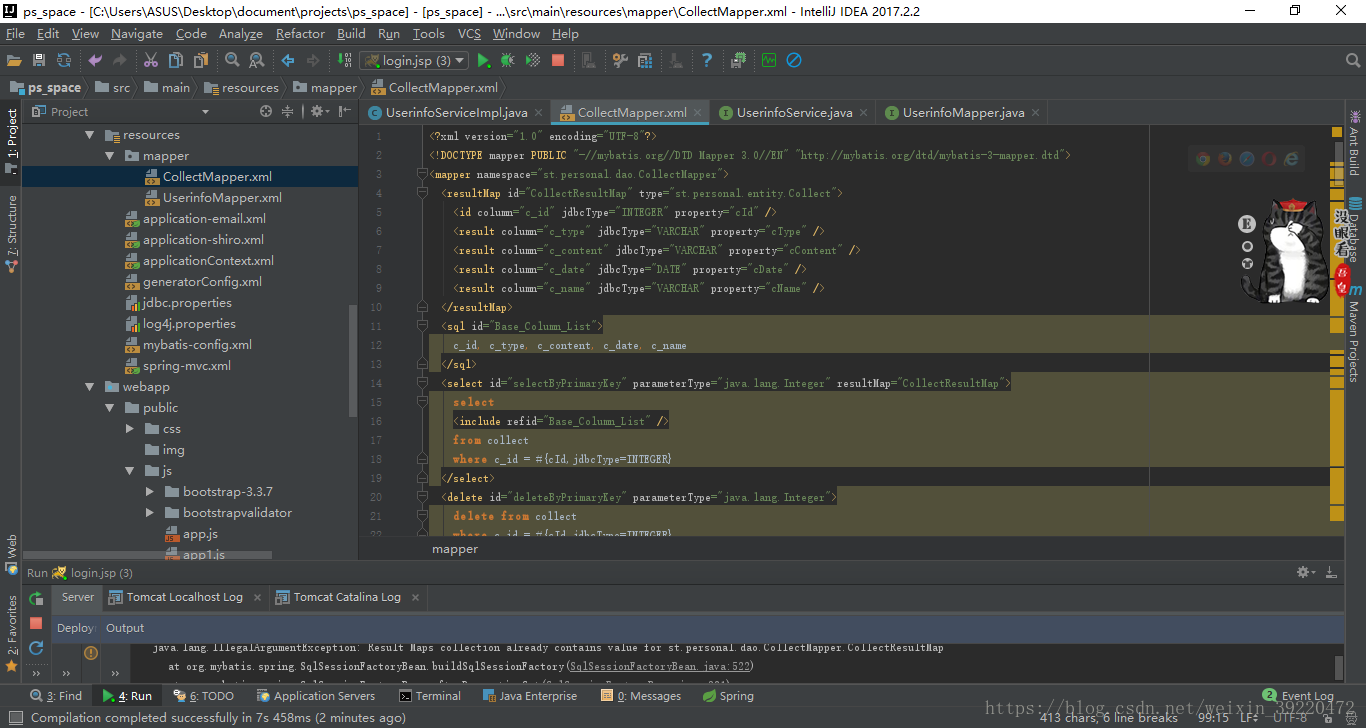Image resolution: width=1366 pixels, height=728 pixels.
Task: Open the 6: TODO tool window
Action: point(203,696)
